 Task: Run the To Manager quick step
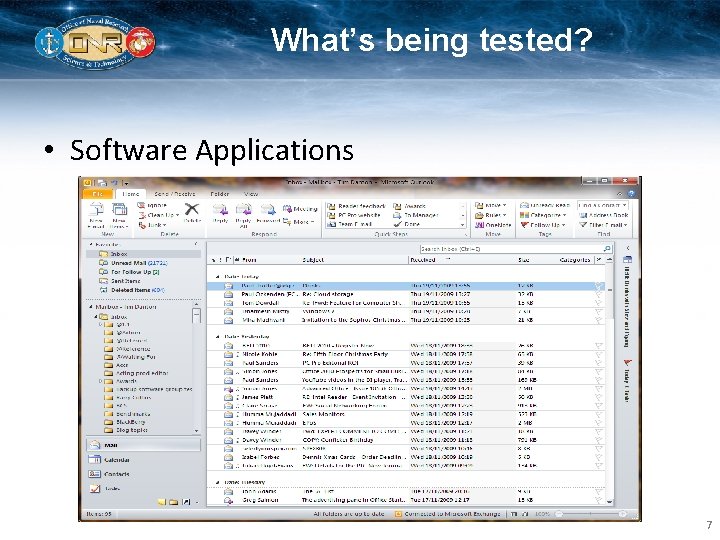416,215
